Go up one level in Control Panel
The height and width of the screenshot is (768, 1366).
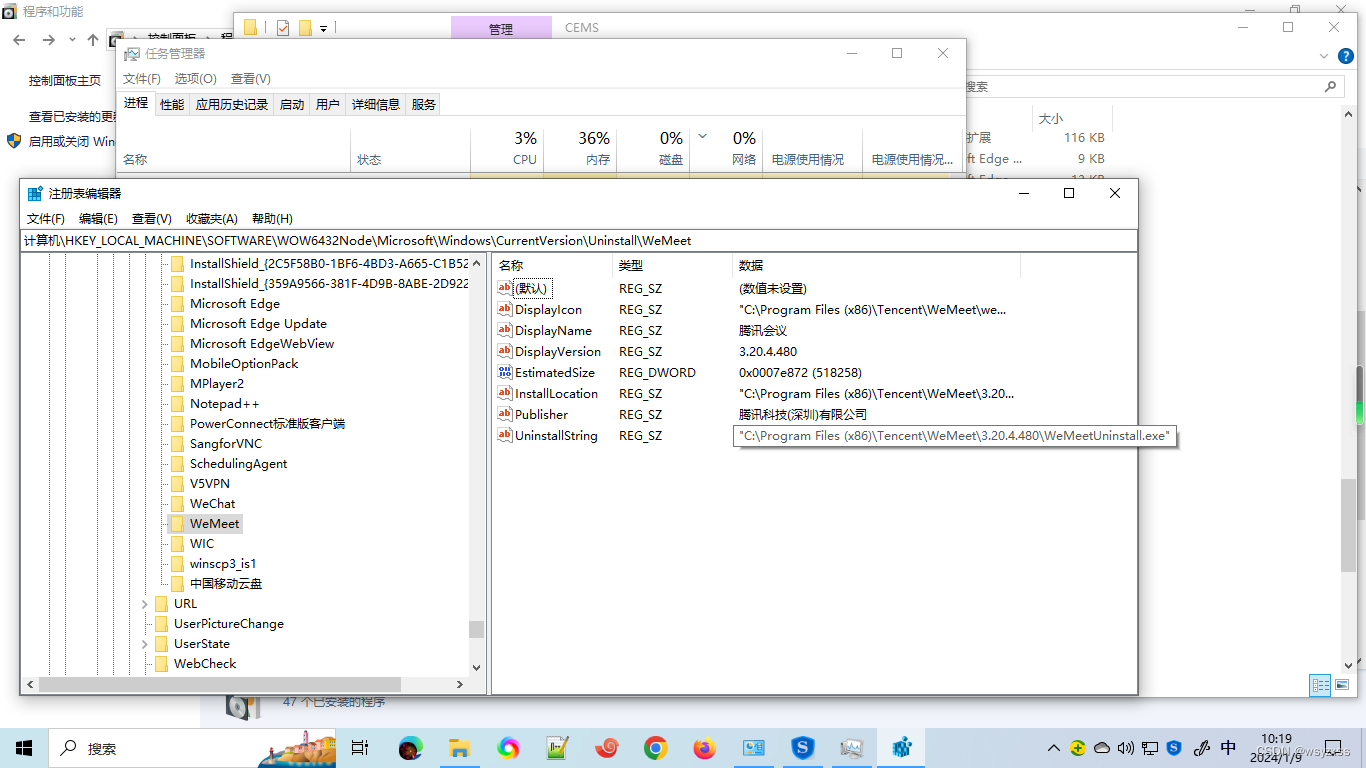tap(93, 40)
